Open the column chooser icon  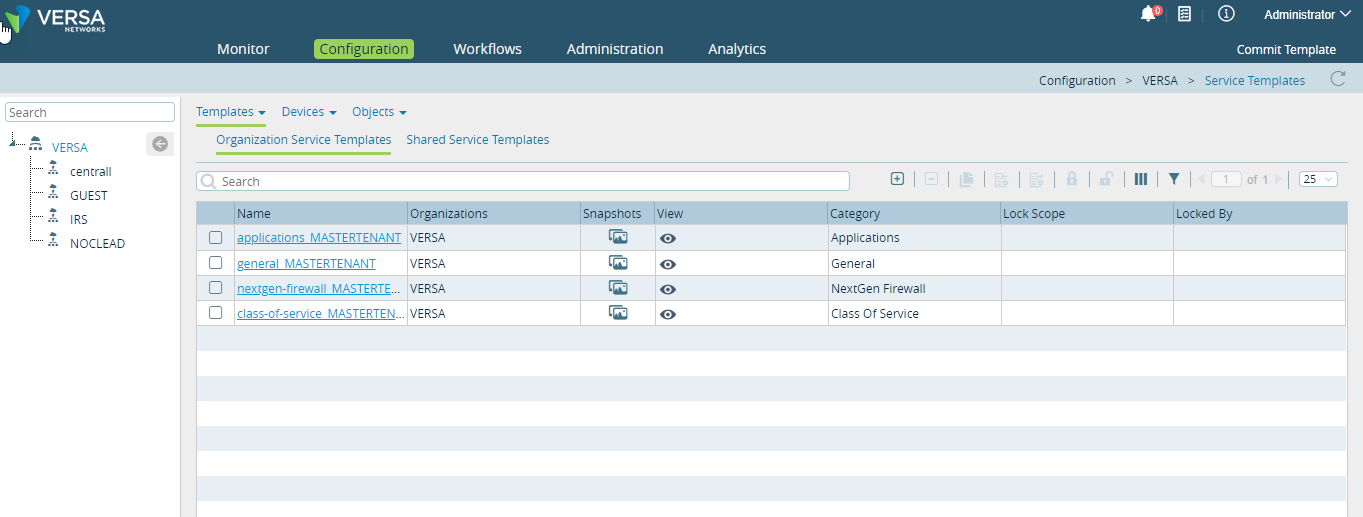[1140, 179]
